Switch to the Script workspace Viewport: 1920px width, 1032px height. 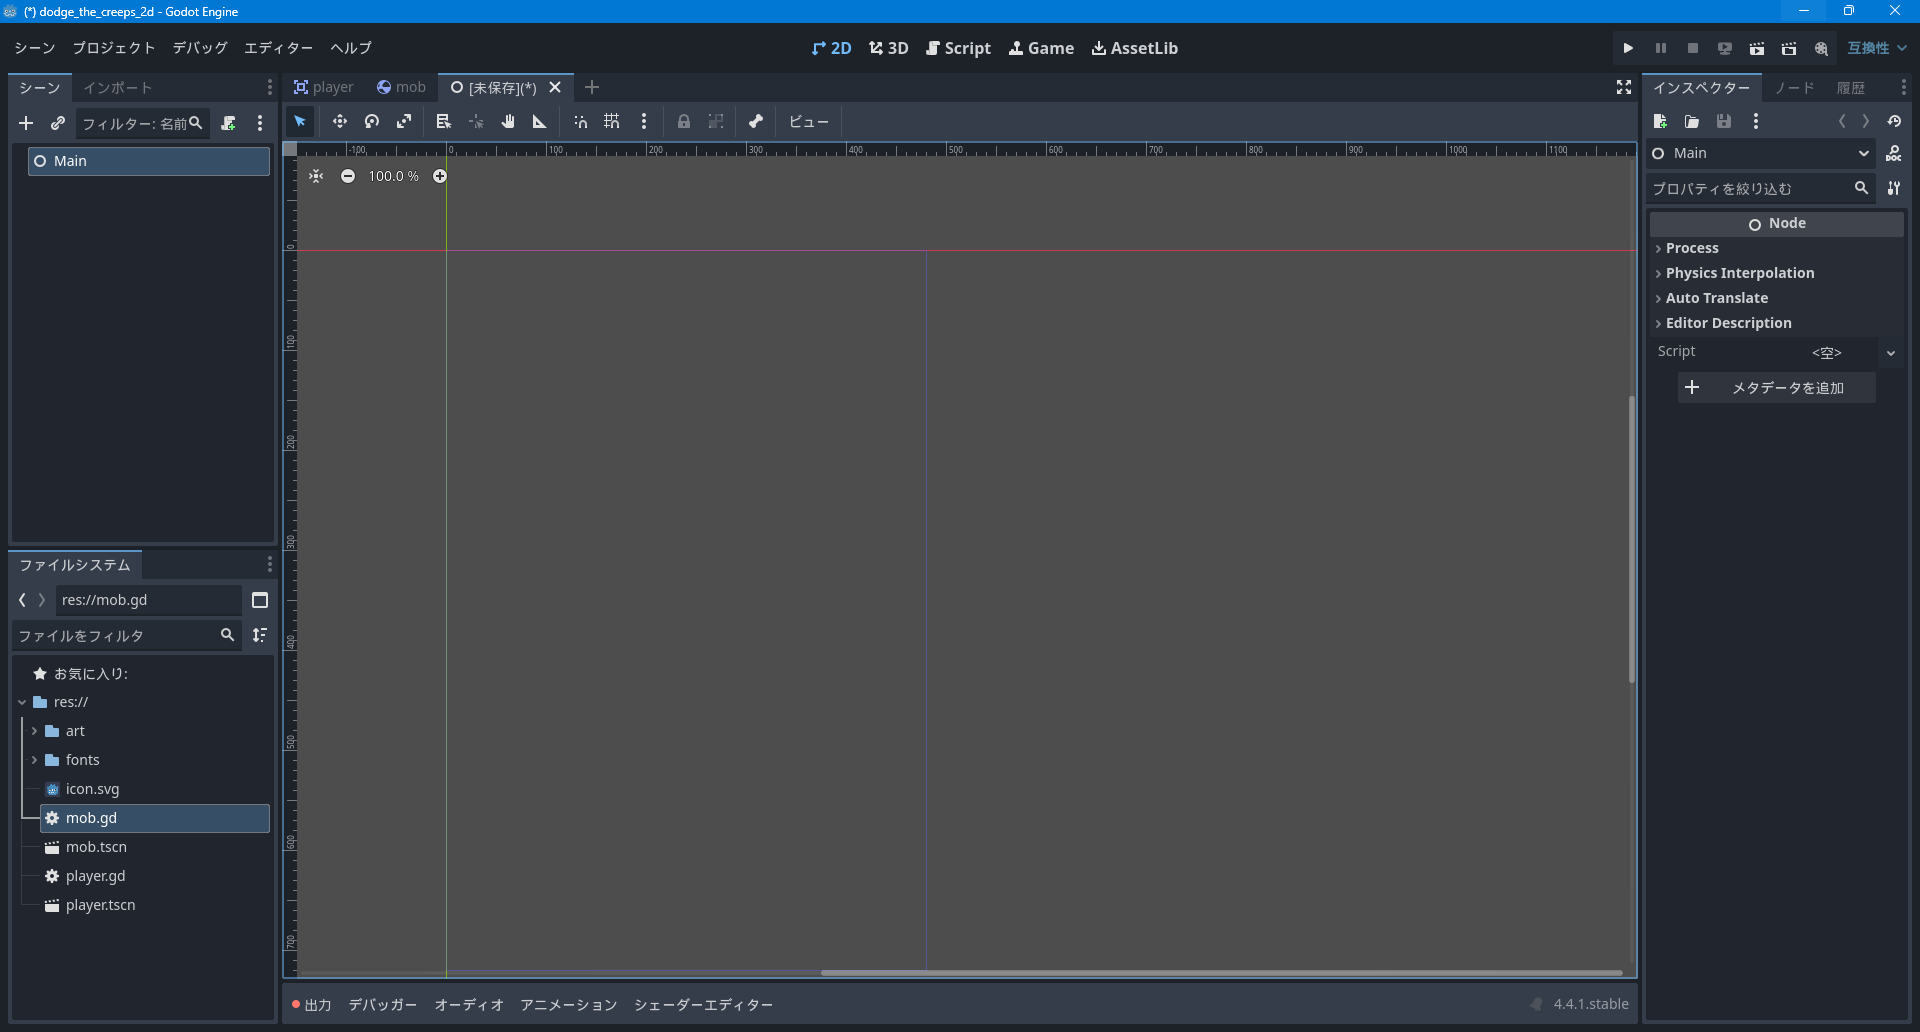tap(958, 48)
